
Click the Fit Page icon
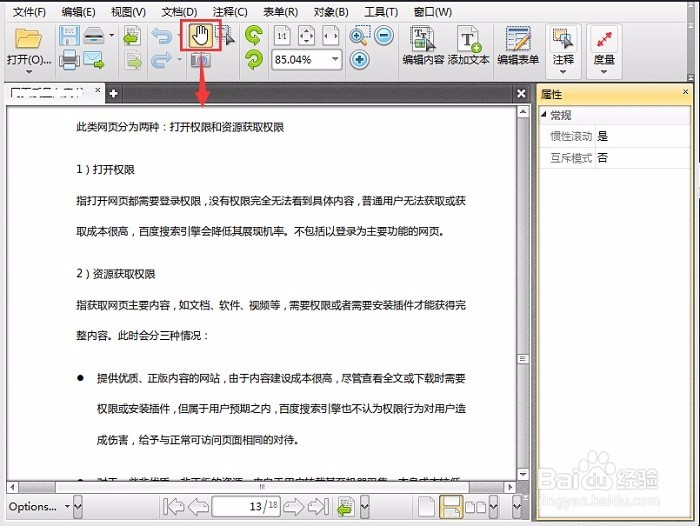click(x=306, y=36)
